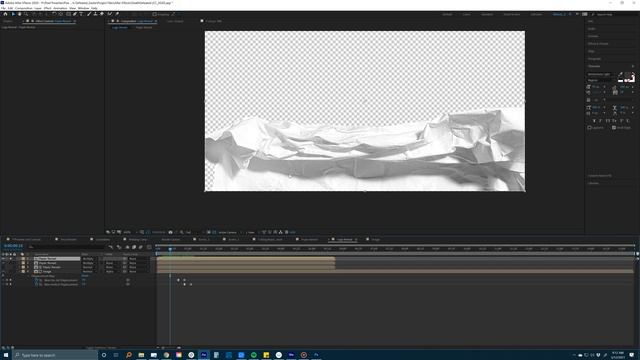640x360 pixels.
Task: Click the composition mini-flowchart icon in the timeline
Action: pos(111,247)
